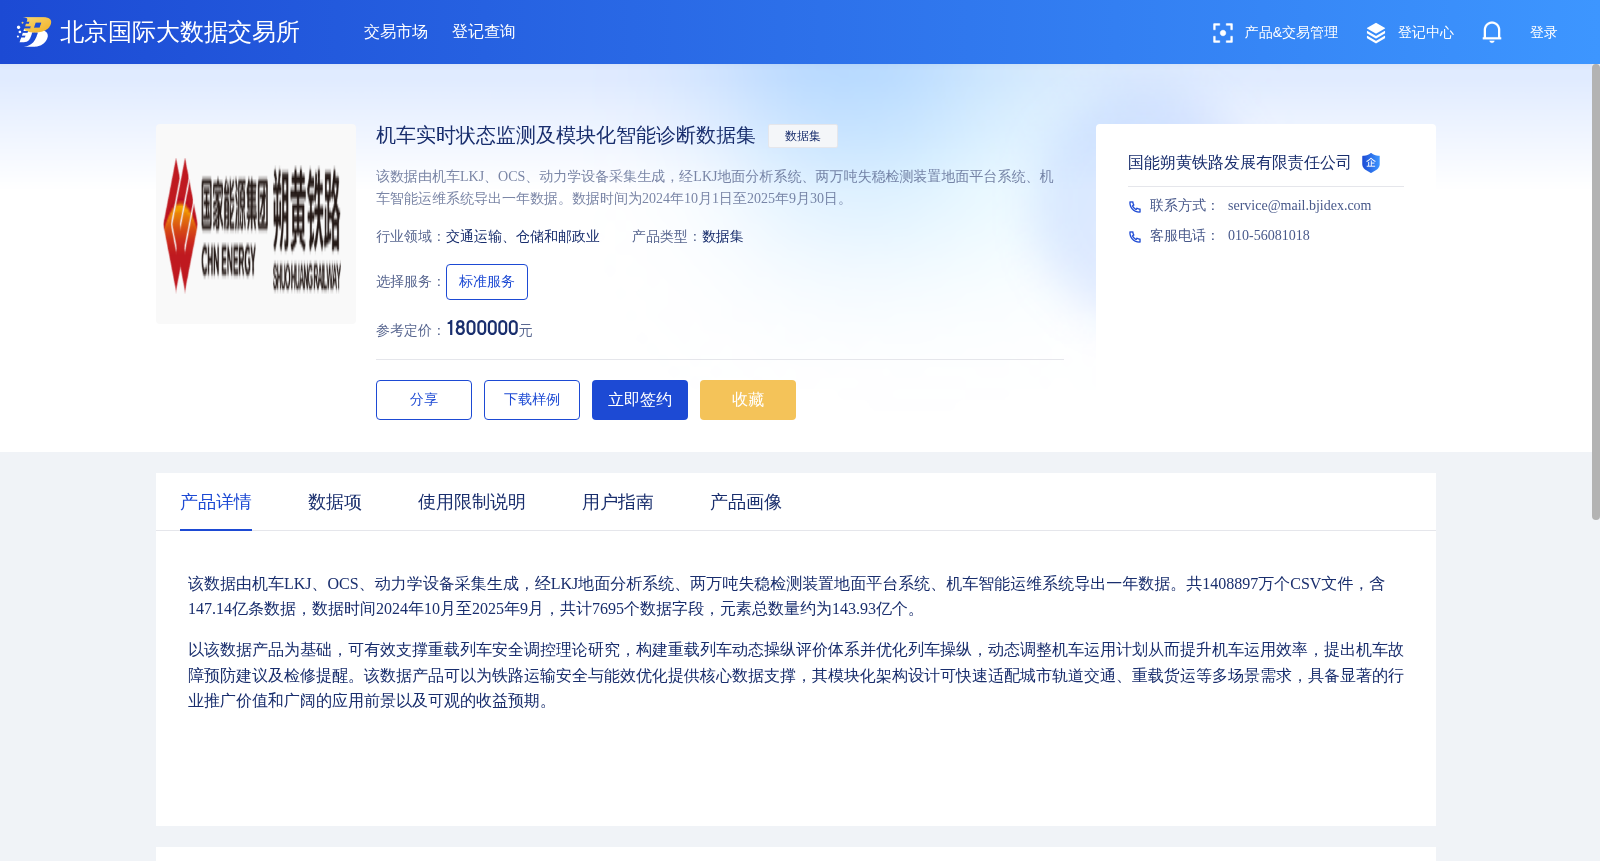This screenshot has width=1600, height=861.
Task: Click the email service@mail.bjidex.com
Action: coord(1299,206)
